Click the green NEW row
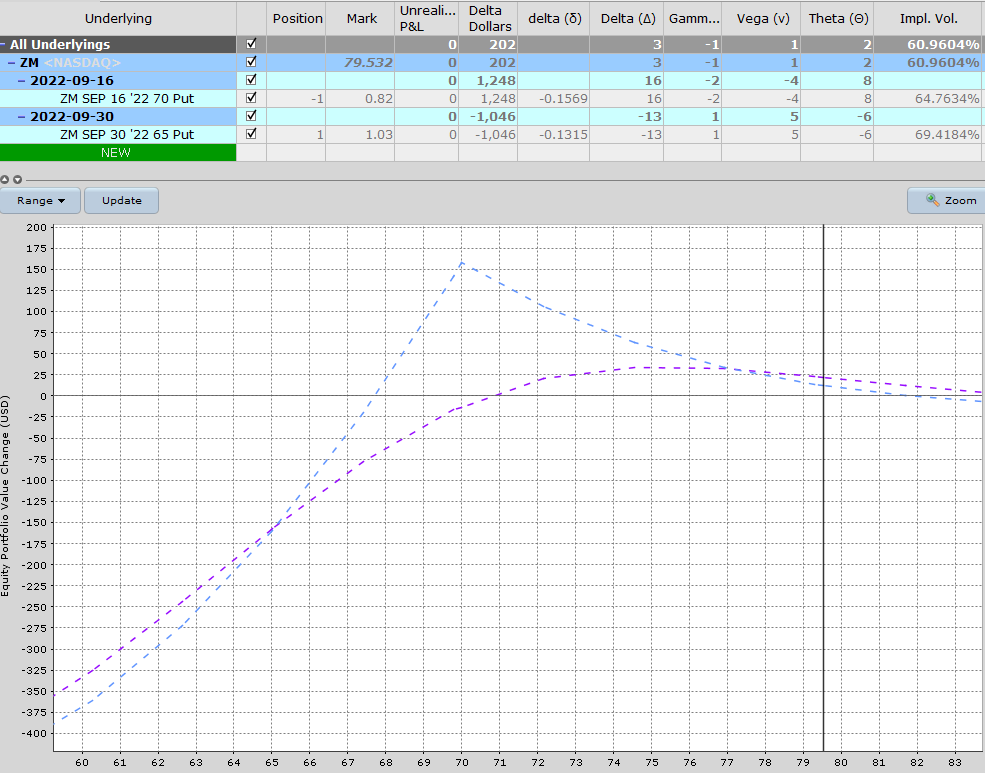Screen dimensions: 985x773 pos(115,152)
